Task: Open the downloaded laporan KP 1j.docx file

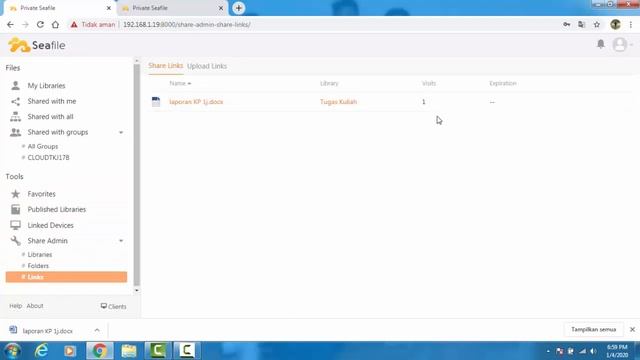Action: click(48, 331)
